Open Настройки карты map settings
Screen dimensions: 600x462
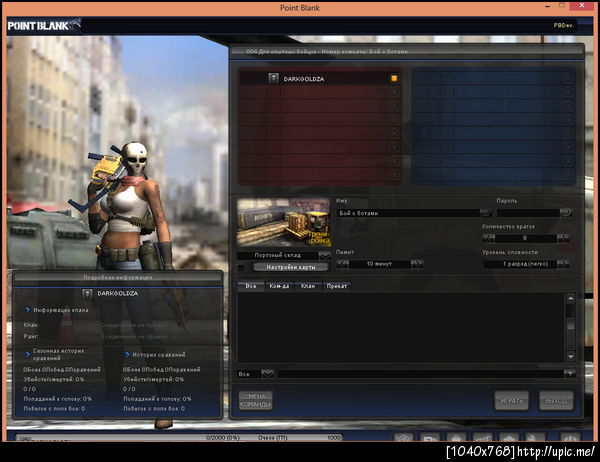coord(291,267)
